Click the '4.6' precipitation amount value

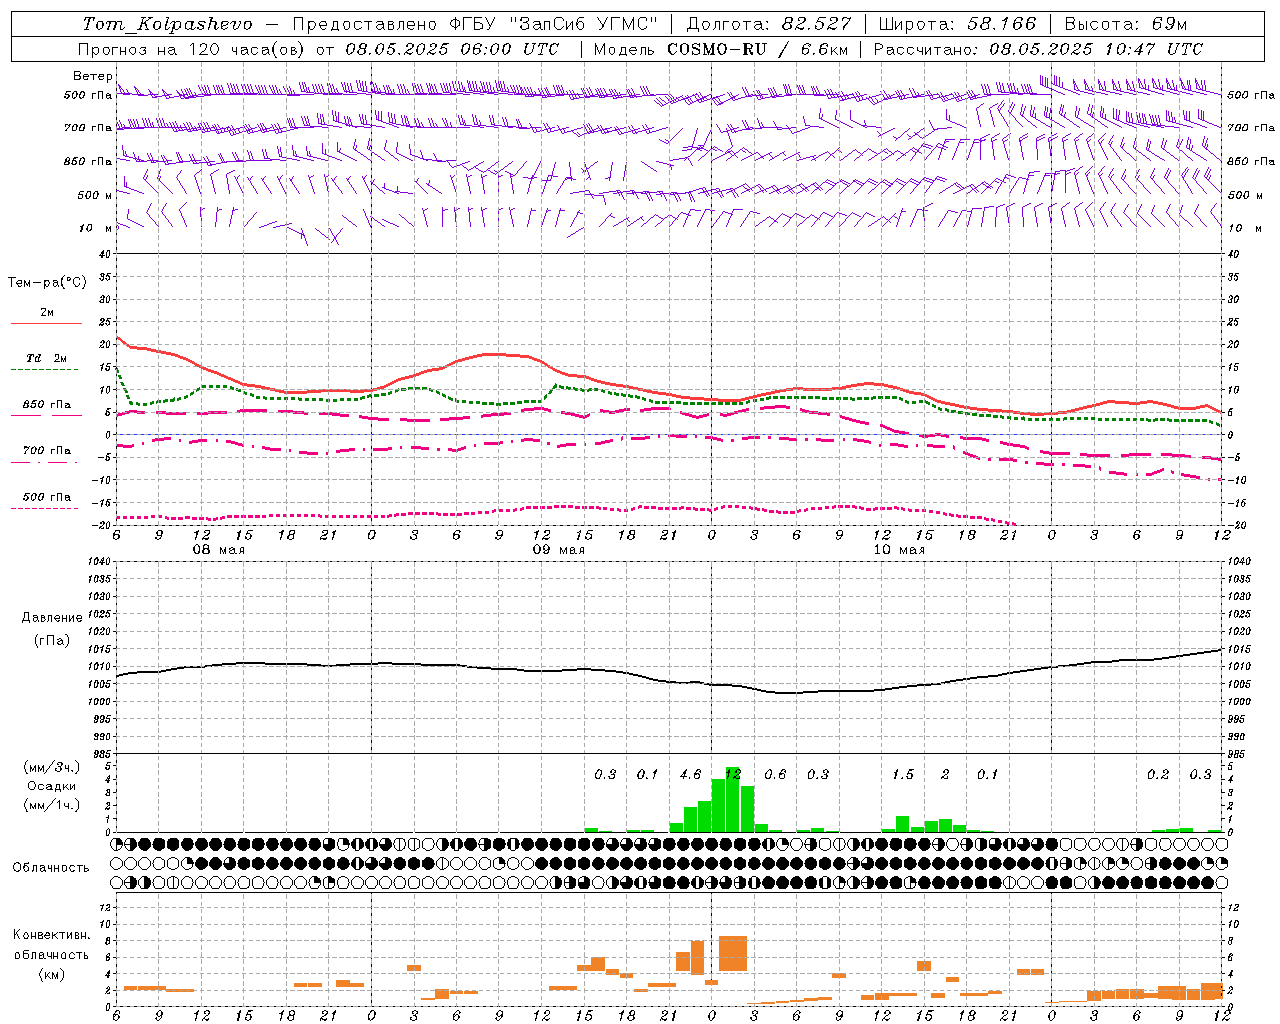[690, 774]
